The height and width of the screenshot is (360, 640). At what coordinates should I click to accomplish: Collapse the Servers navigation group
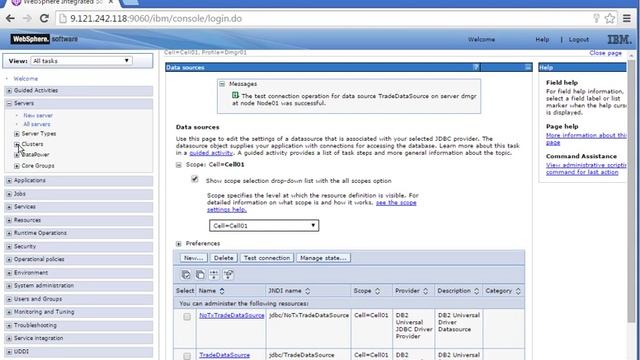[x=9, y=104]
